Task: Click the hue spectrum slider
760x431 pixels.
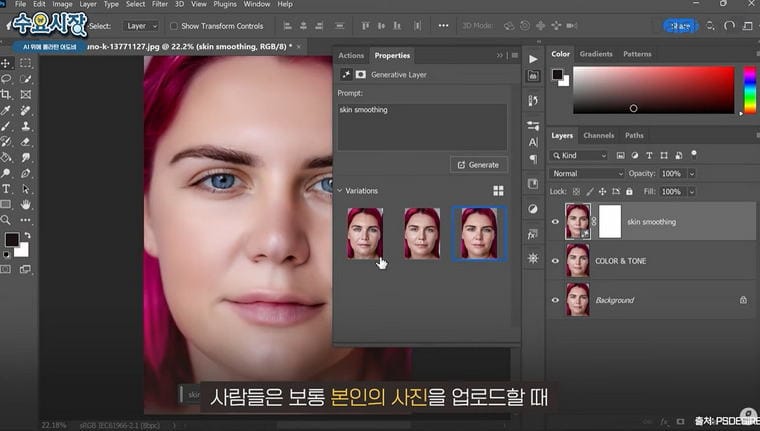Action: tap(750, 91)
